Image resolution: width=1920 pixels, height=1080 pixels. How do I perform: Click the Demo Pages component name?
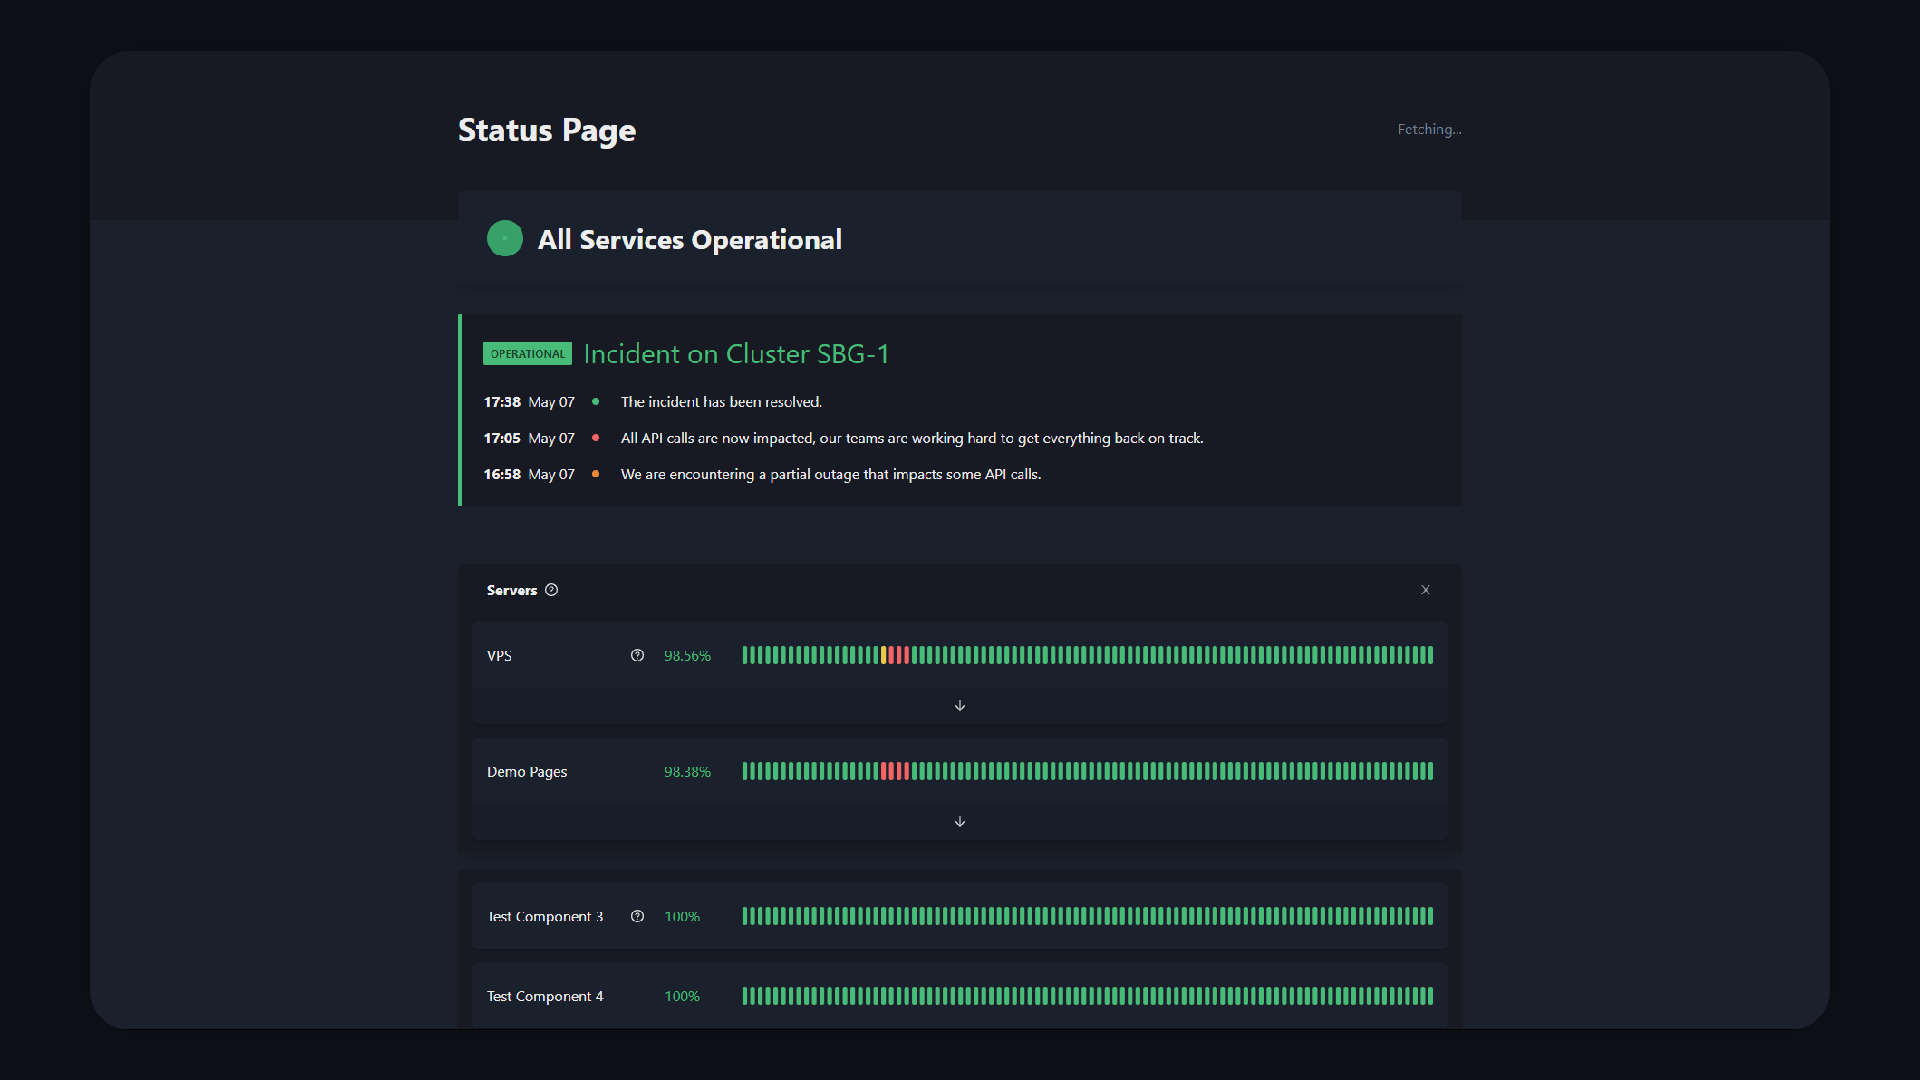coord(527,772)
